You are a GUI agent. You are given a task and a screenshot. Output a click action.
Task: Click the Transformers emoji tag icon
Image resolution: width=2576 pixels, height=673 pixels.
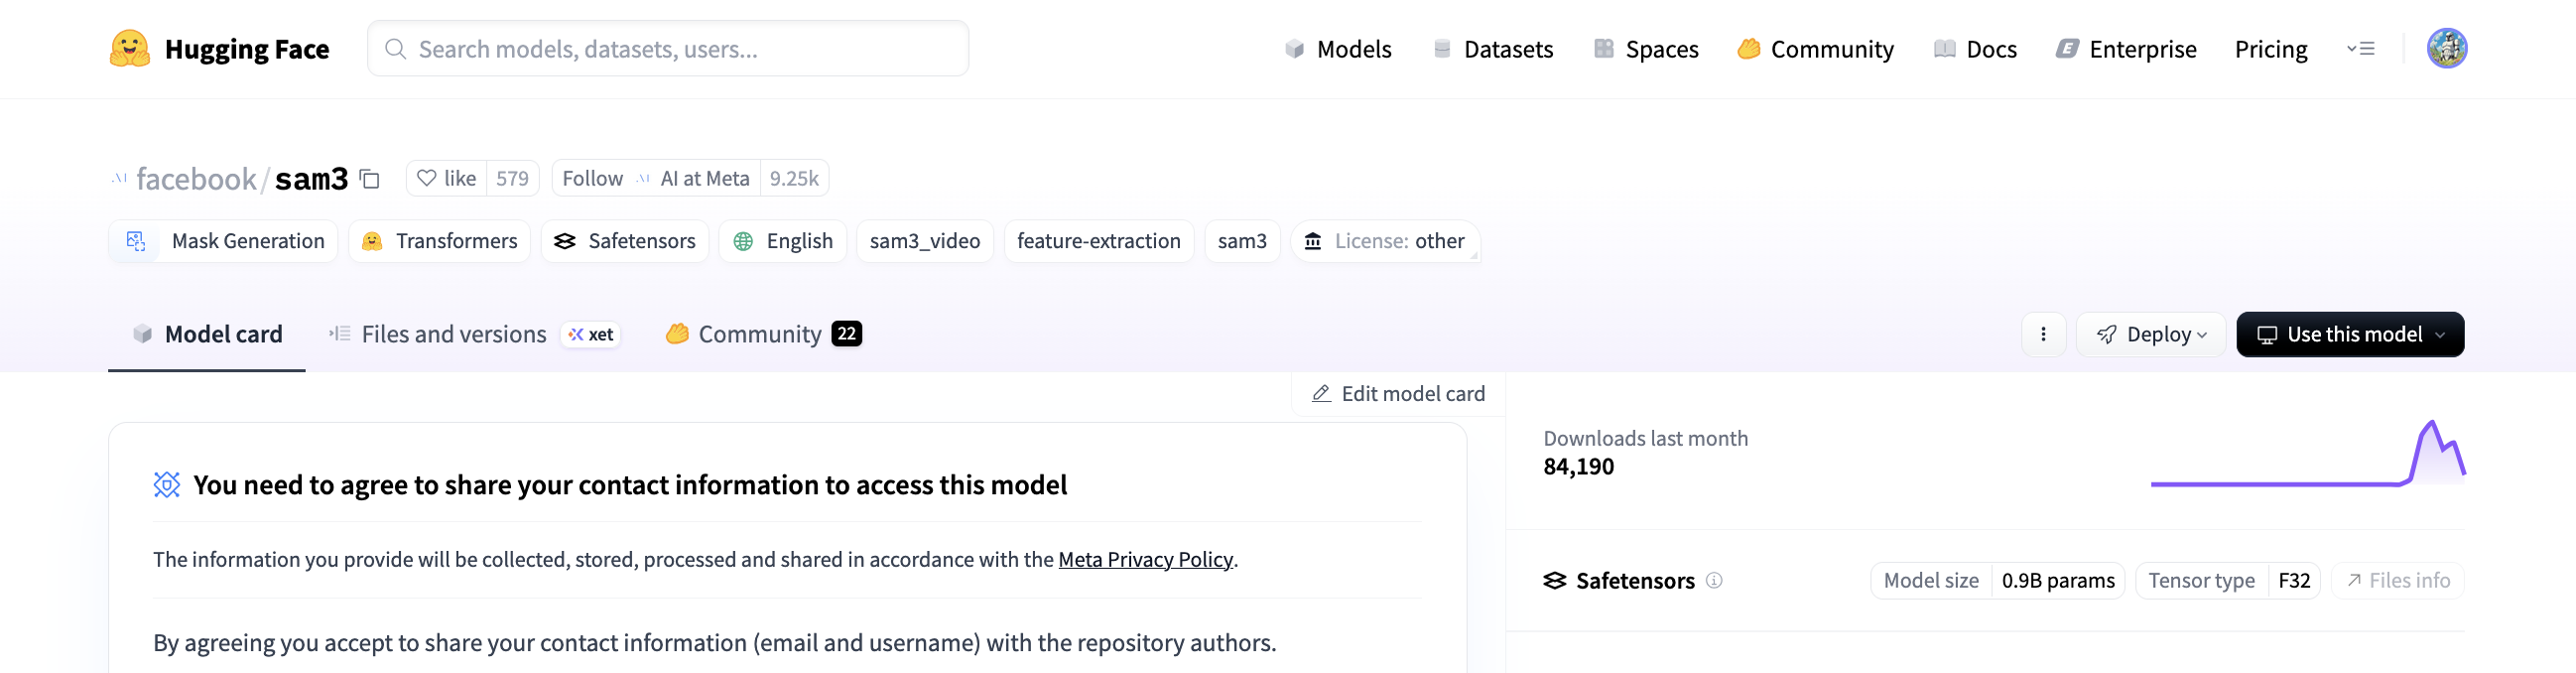372,241
